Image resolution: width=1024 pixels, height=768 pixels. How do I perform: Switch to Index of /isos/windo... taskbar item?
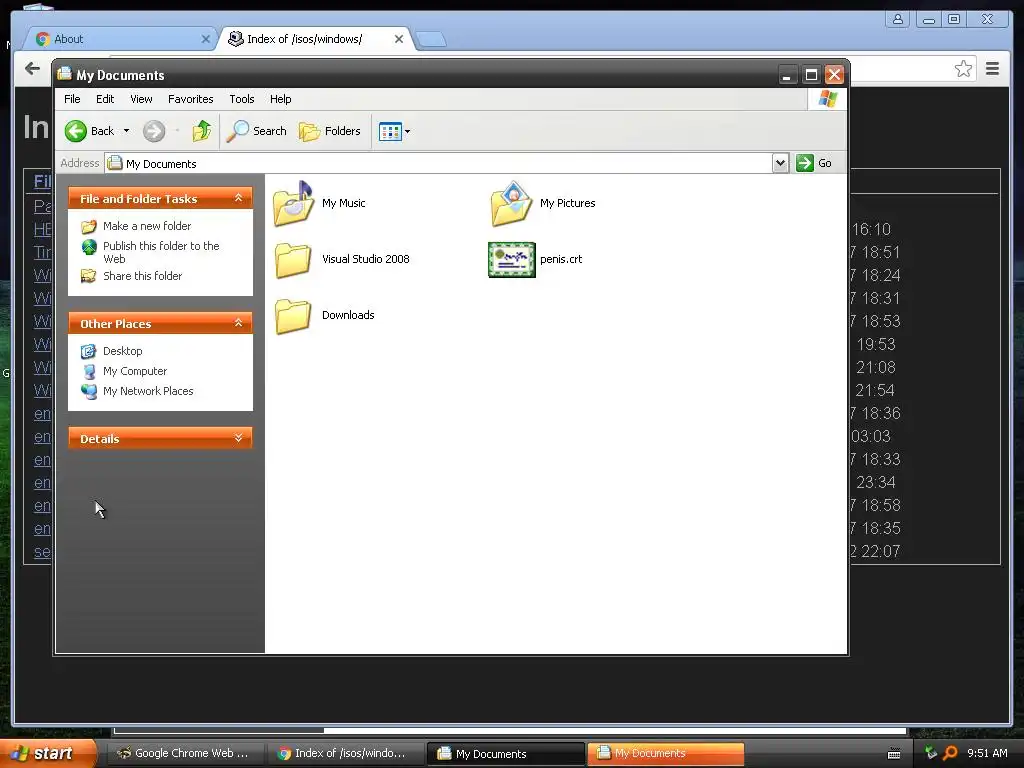pyautogui.click(x=345, y=754)
